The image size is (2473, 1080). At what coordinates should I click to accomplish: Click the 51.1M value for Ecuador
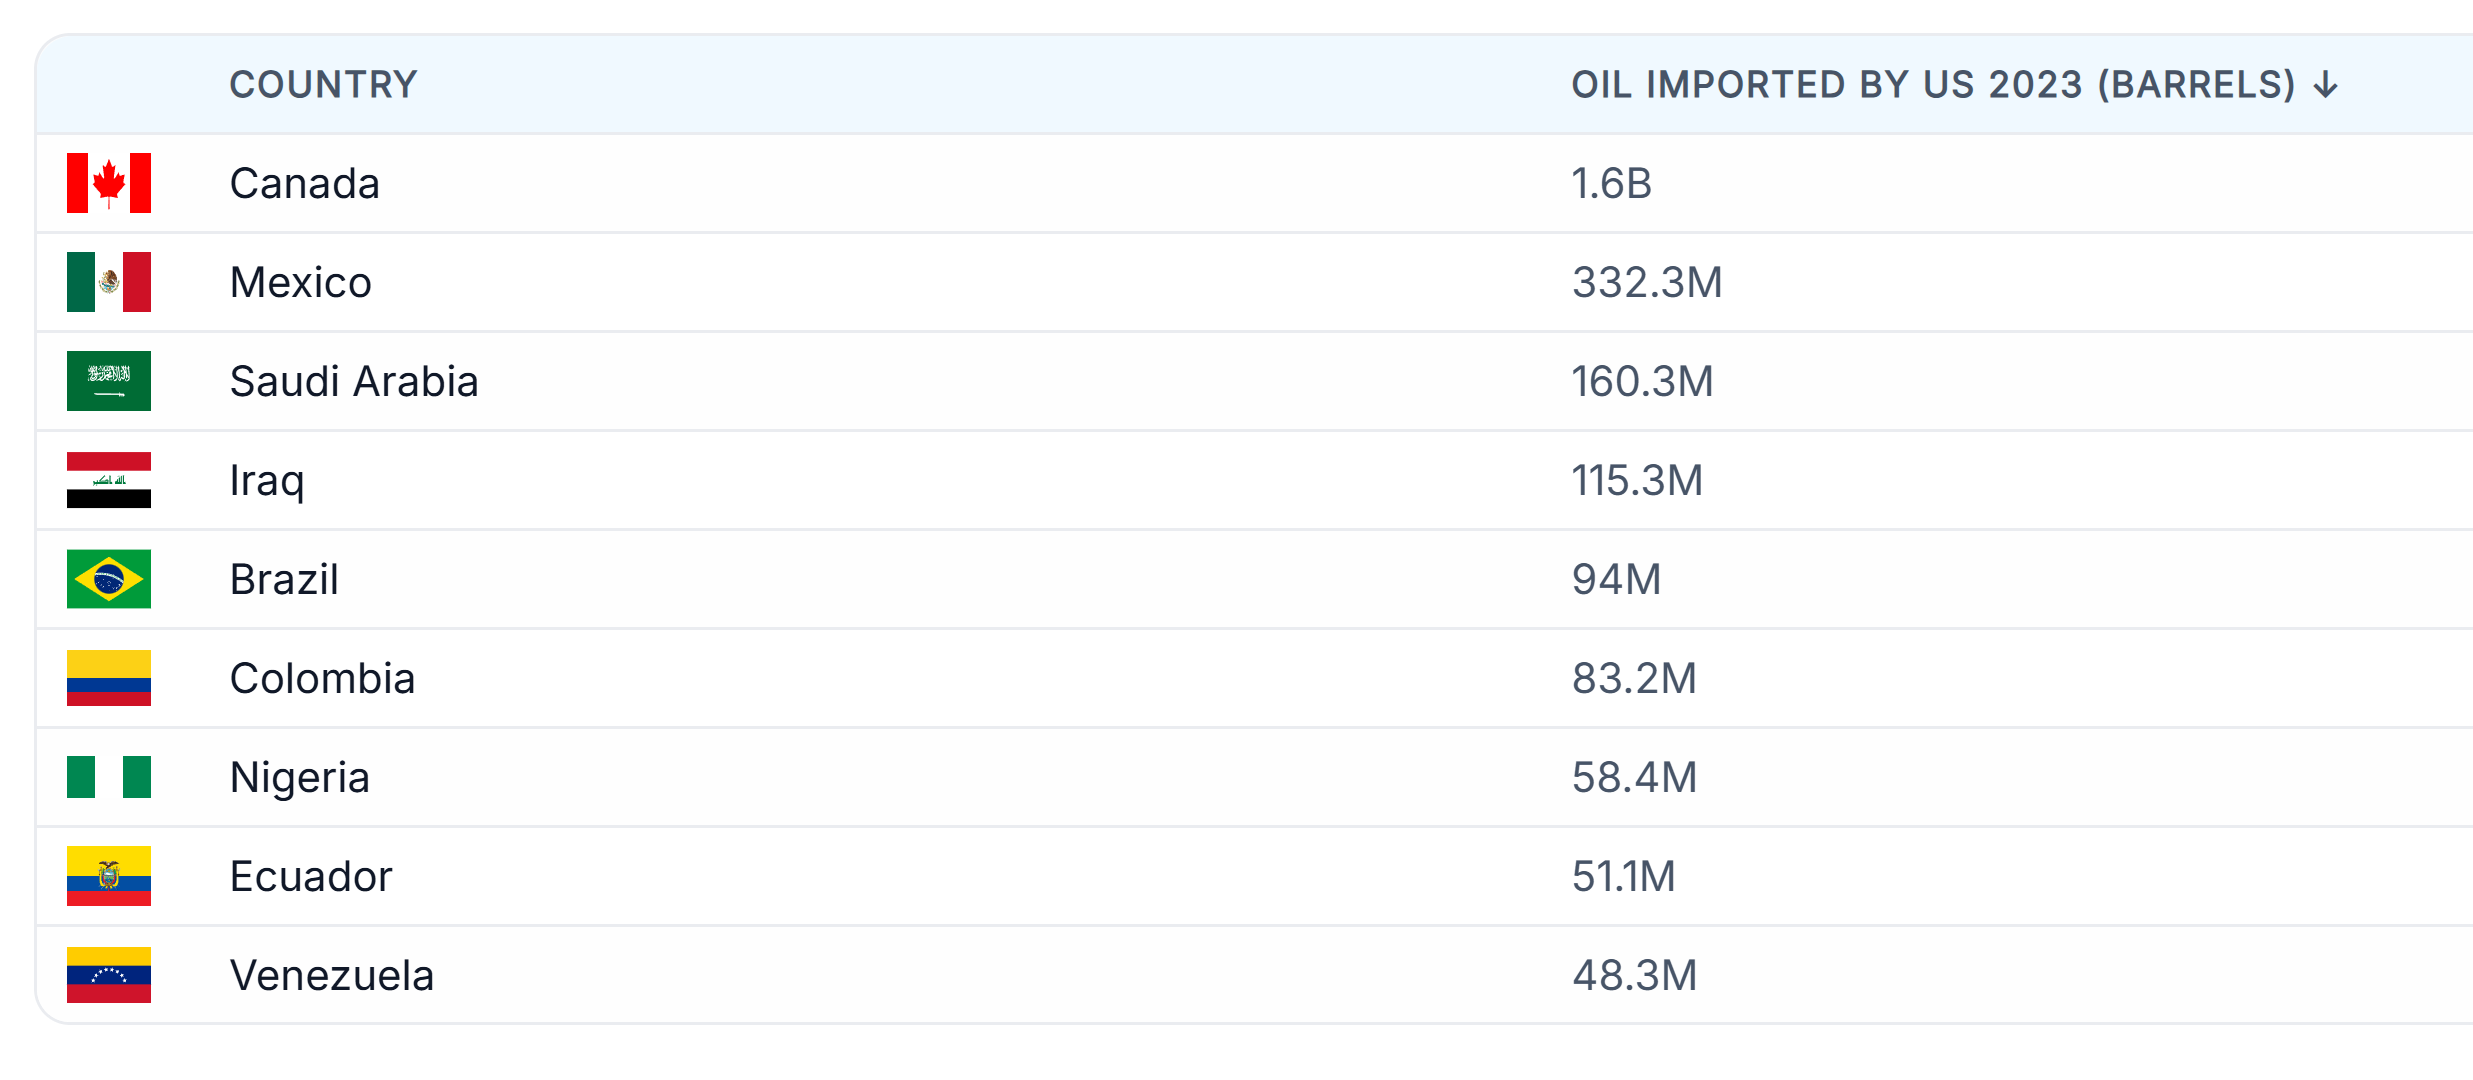pyautogui.click(x=1623, y=876)
